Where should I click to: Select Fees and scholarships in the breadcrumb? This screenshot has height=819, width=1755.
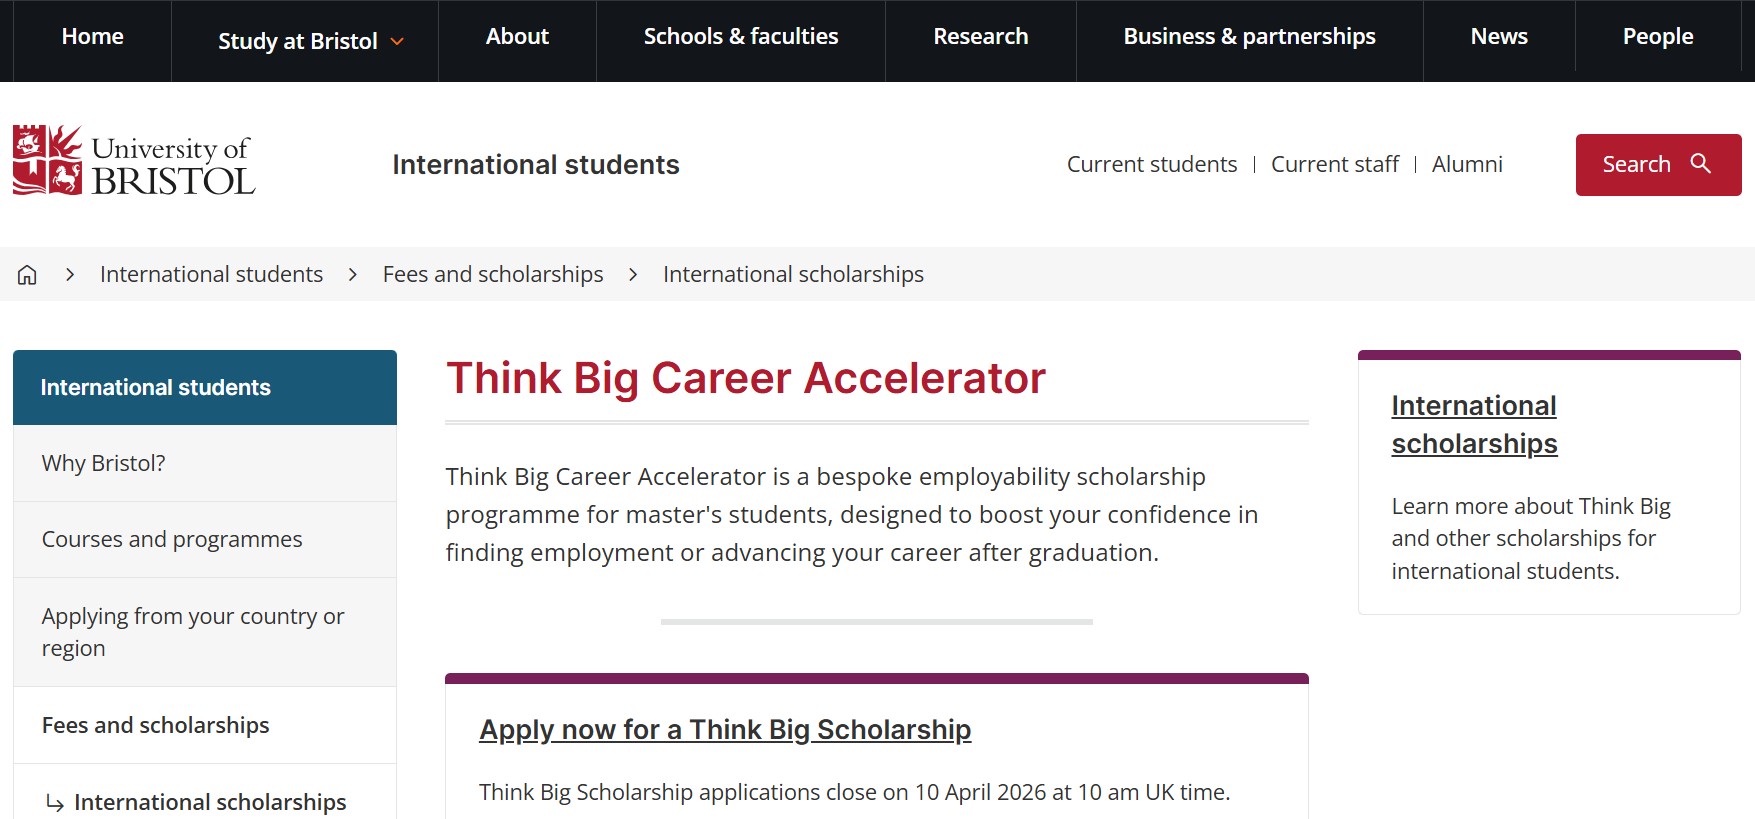coord(492,273)
